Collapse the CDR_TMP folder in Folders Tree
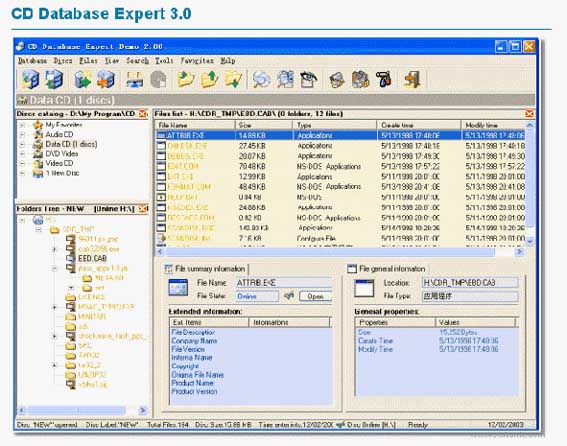Image resolution: width=567 pixels, height=446 pixels. [39, 230]
